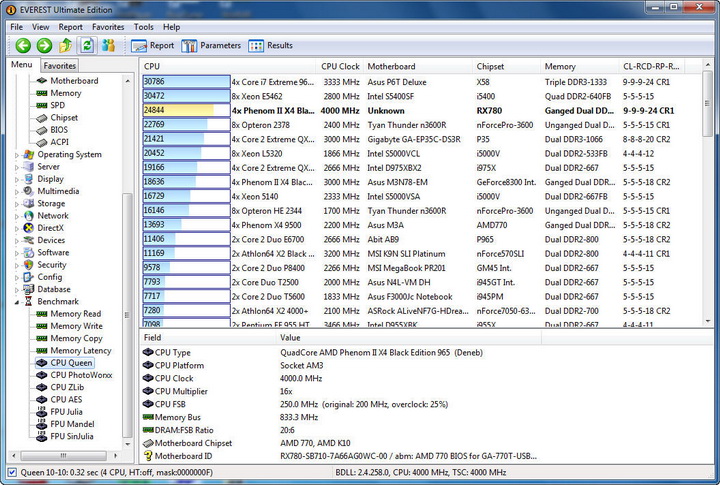The image size is (720, 485).
Task: Click the Security shield icon
Action: pos(28,265)
